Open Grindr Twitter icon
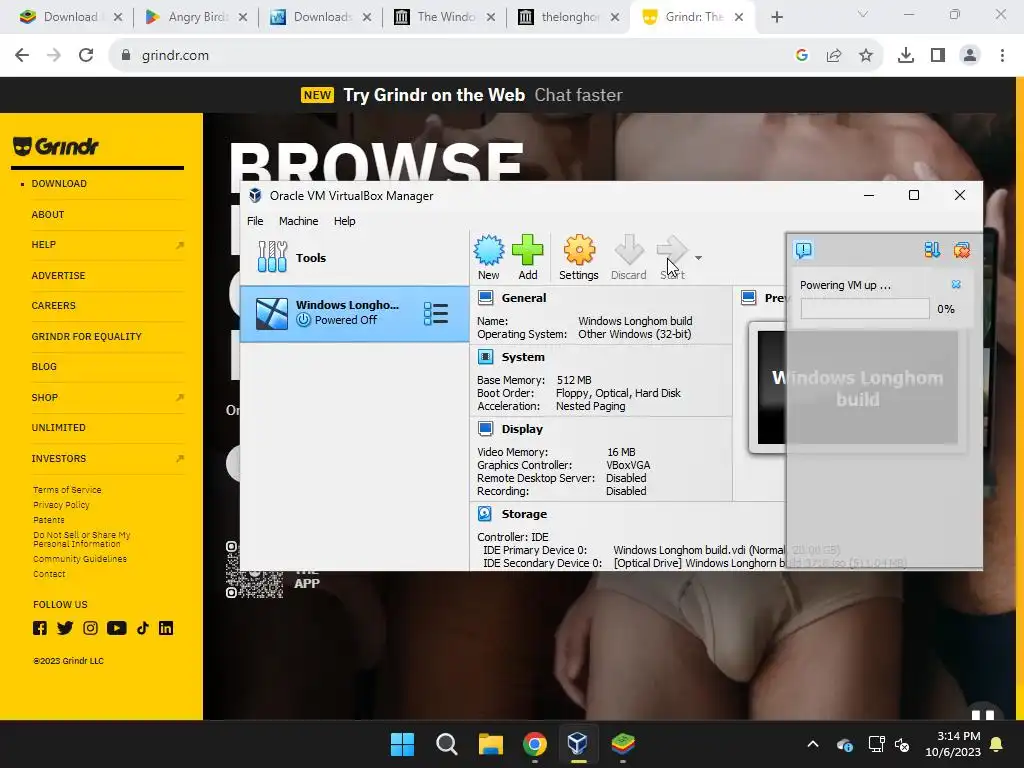 pos(65,628)
